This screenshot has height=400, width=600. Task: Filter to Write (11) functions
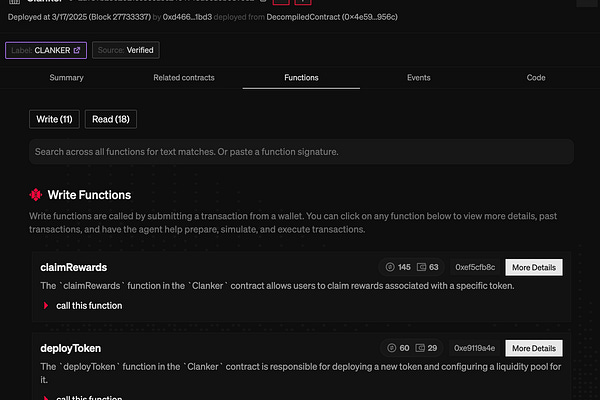click(x=54, y=119)
